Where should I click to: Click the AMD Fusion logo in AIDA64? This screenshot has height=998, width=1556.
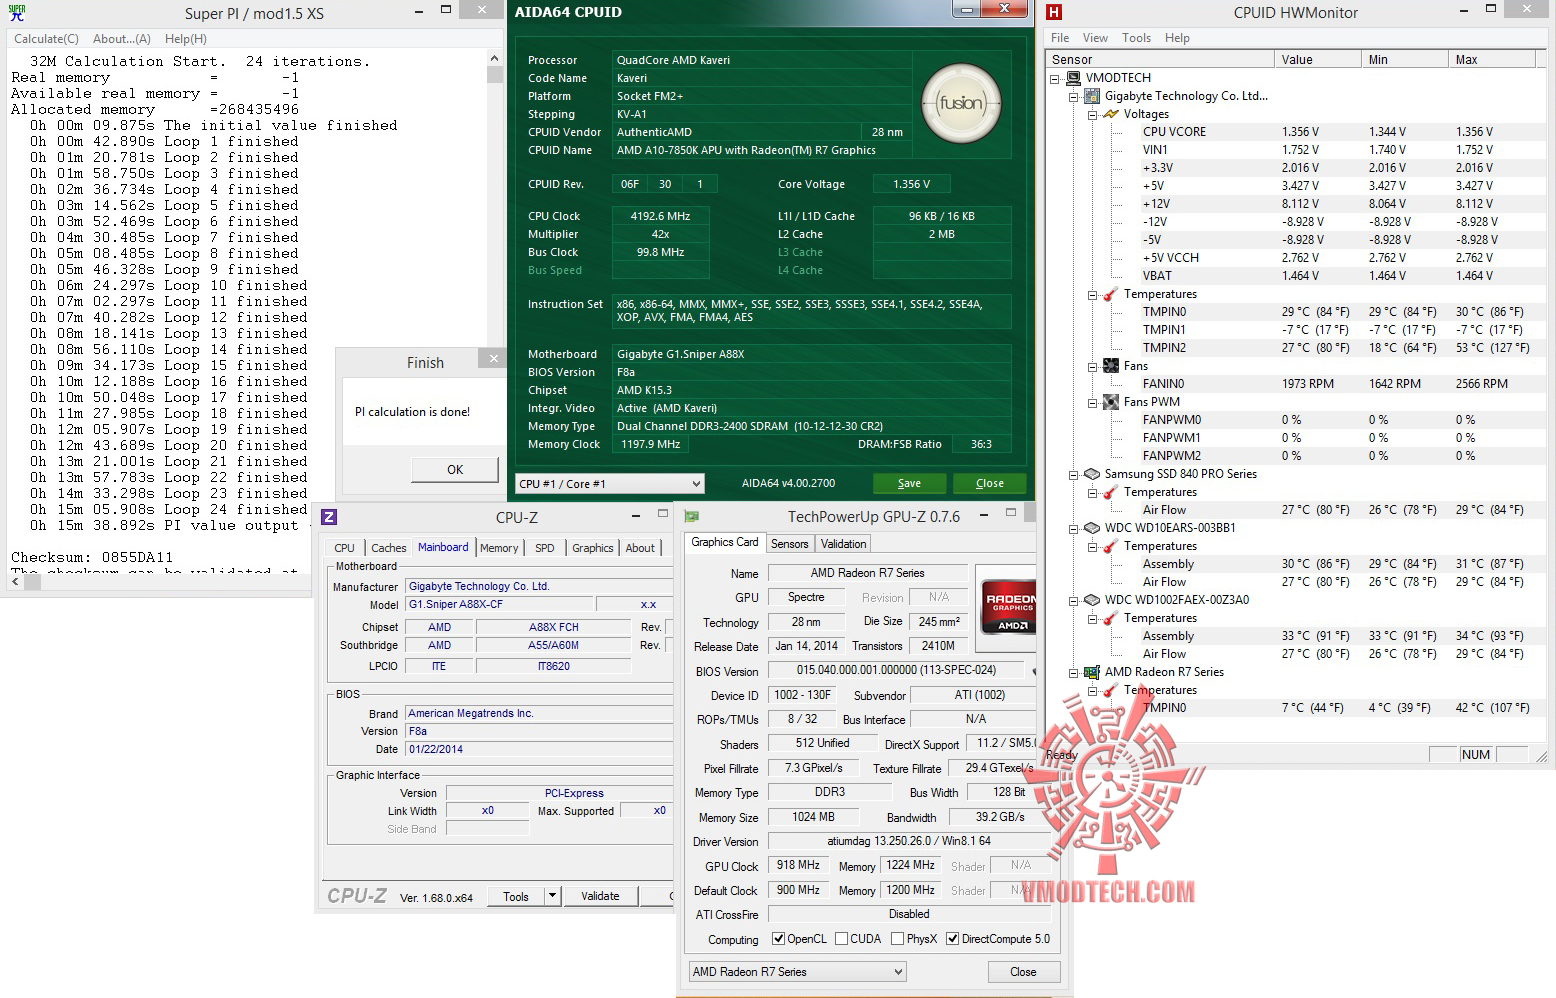tap(960, 103)
